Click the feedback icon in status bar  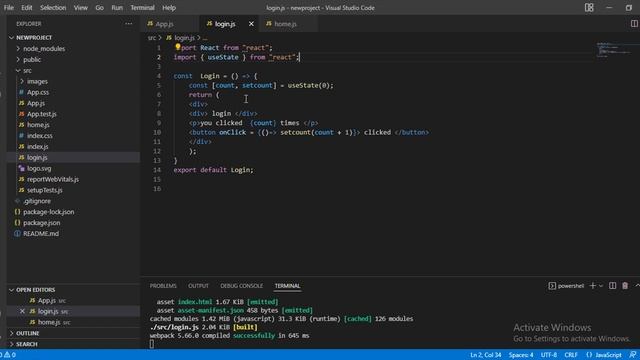633,355
